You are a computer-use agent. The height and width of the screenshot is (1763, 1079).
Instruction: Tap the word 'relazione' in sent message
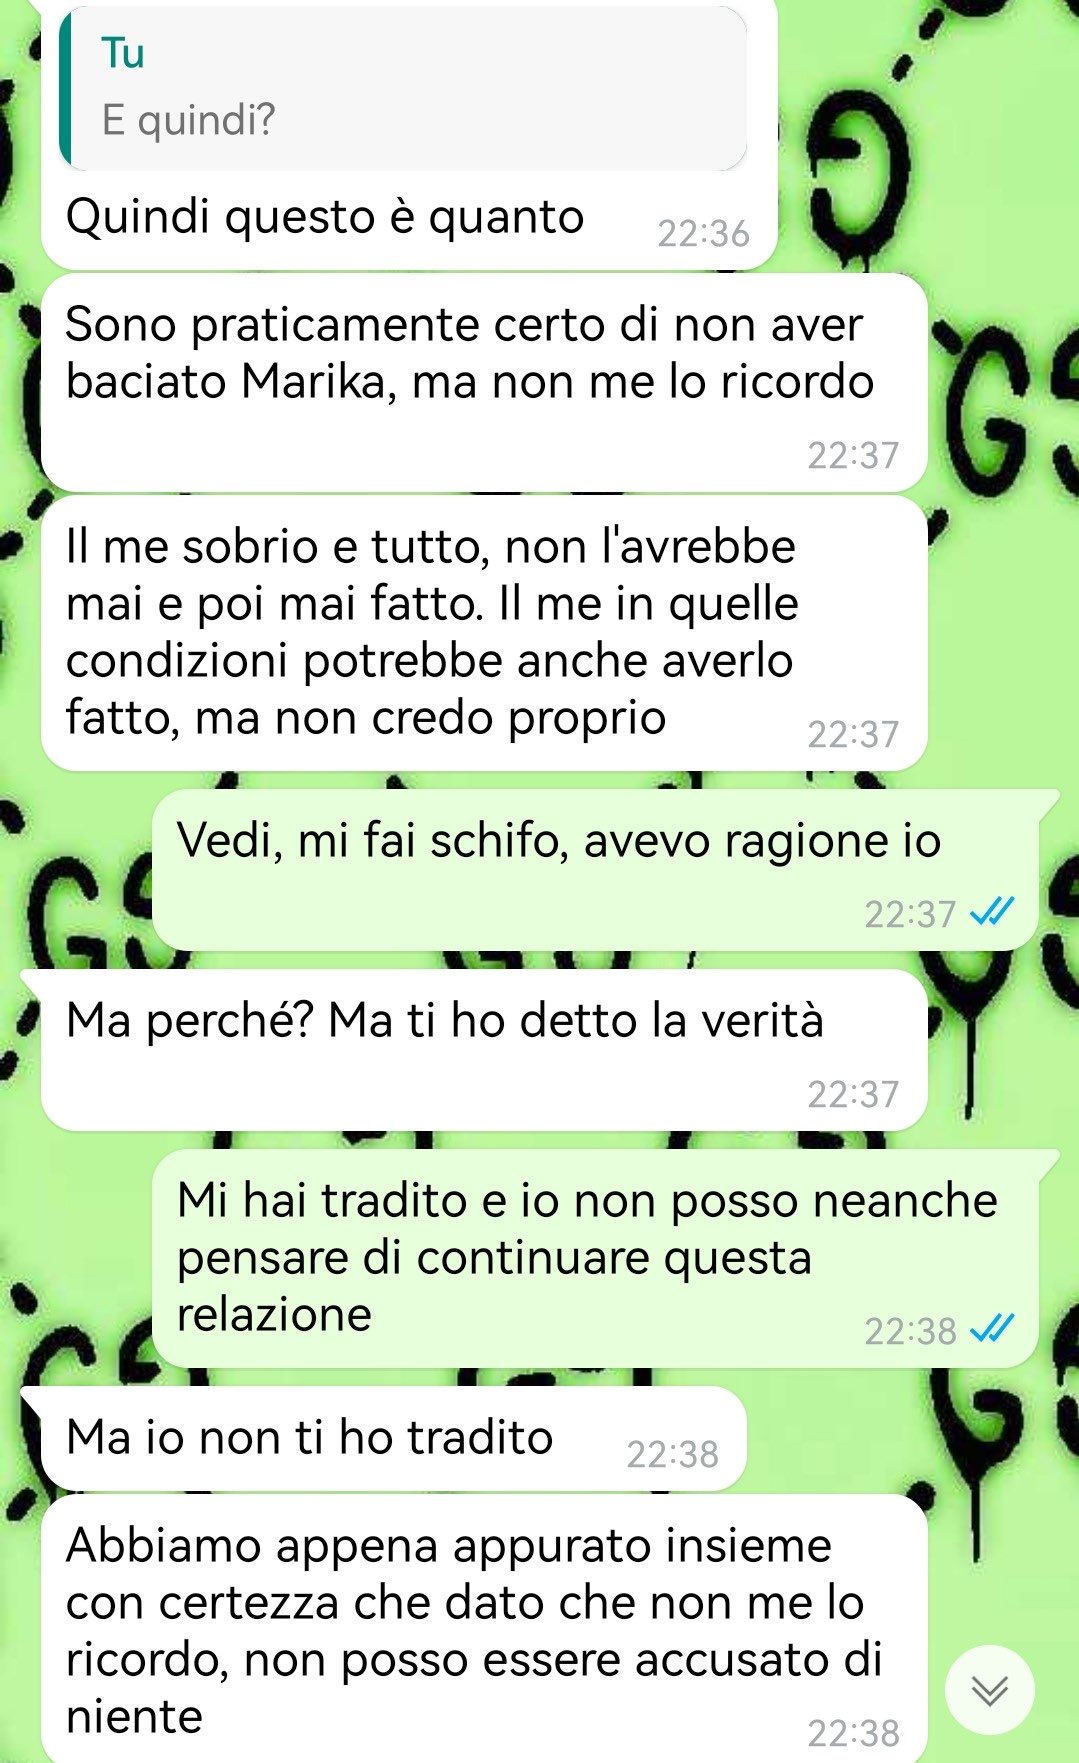(x=274, y=1314)
